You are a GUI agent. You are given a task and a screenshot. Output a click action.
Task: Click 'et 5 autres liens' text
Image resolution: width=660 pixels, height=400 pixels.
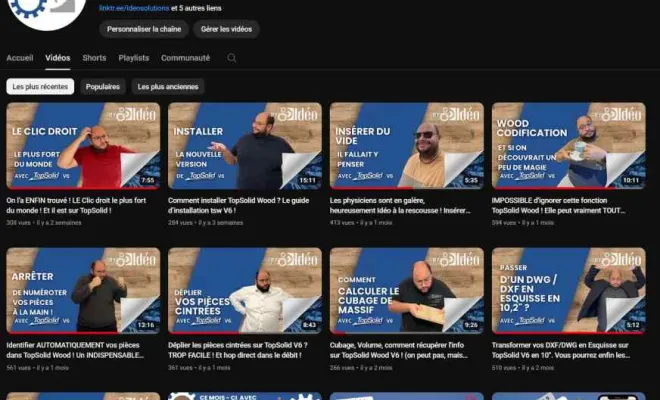tap(196, 8)
